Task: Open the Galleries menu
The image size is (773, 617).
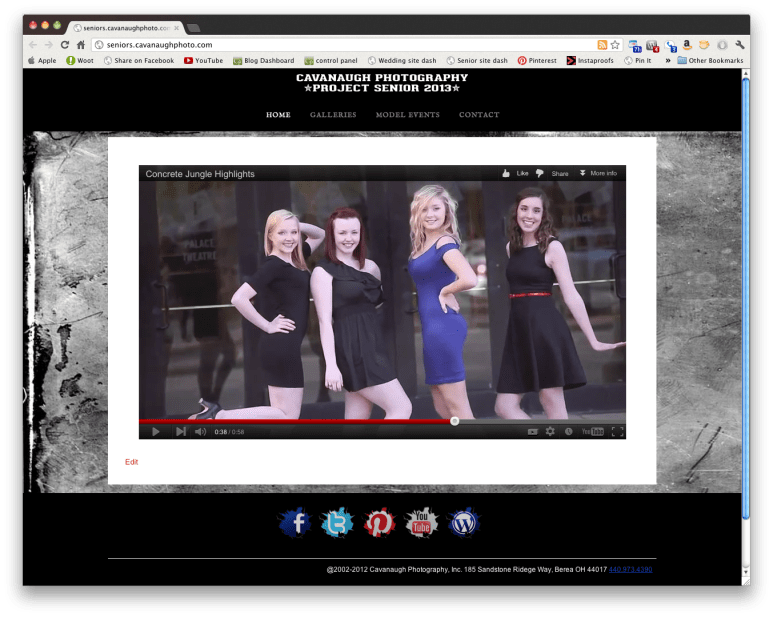Action: point(333,115)
